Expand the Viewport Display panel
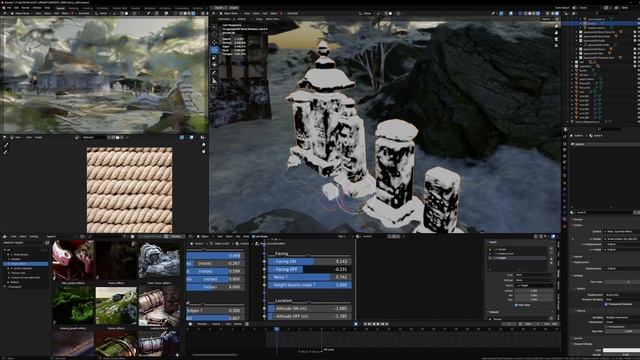The height and width of the screenshot is (360, 640). tap(582, 344)
